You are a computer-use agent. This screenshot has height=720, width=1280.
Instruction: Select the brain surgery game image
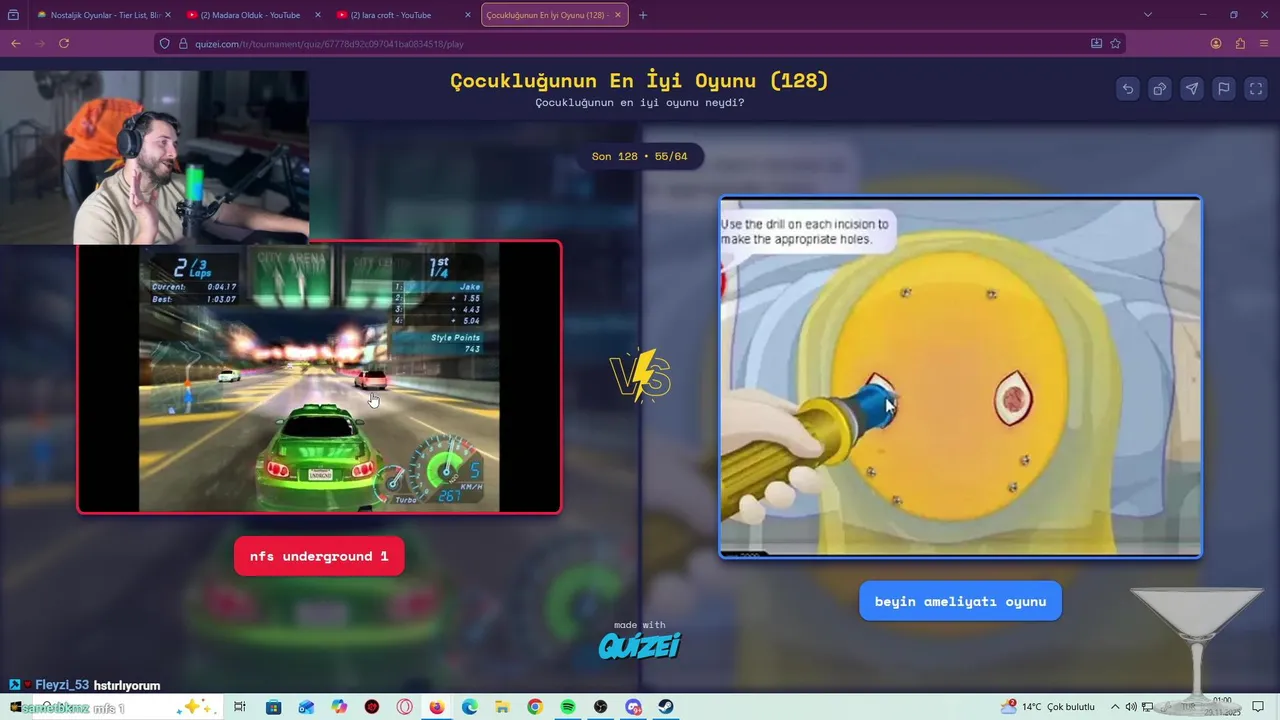[x=960, y=376]
